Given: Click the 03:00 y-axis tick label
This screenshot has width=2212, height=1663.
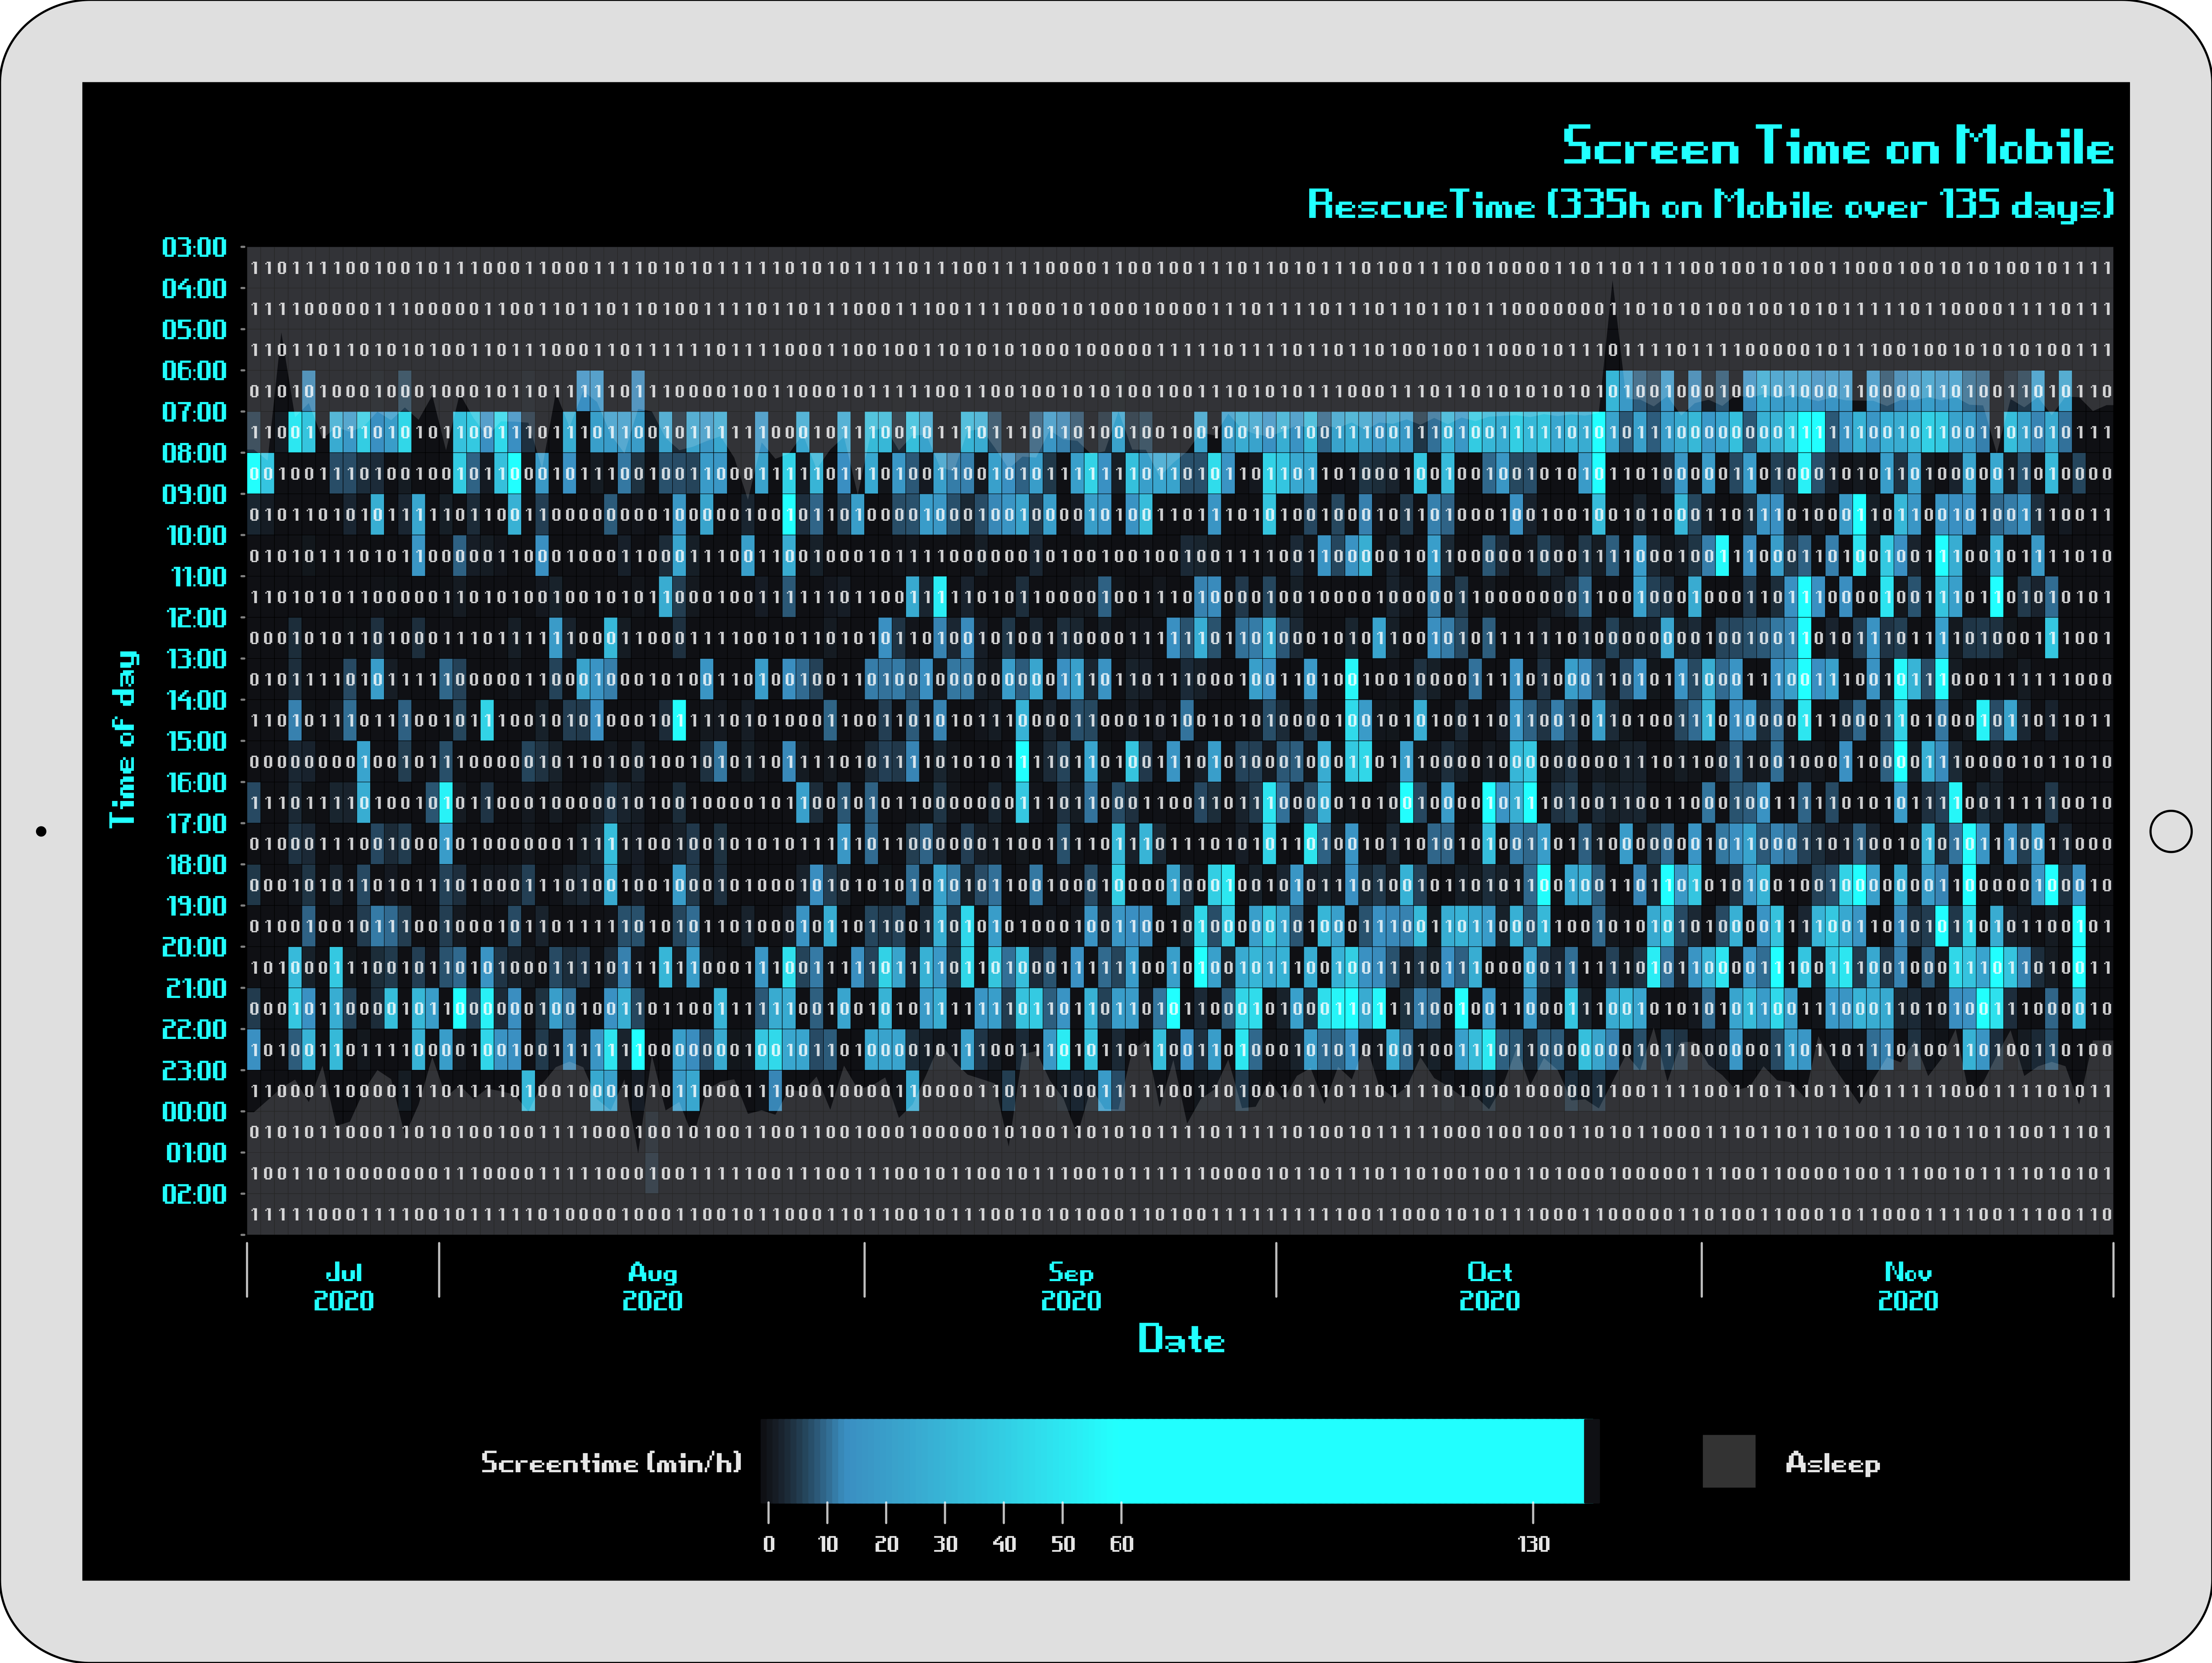Looking at the screenshot, I should click(194, 247).
